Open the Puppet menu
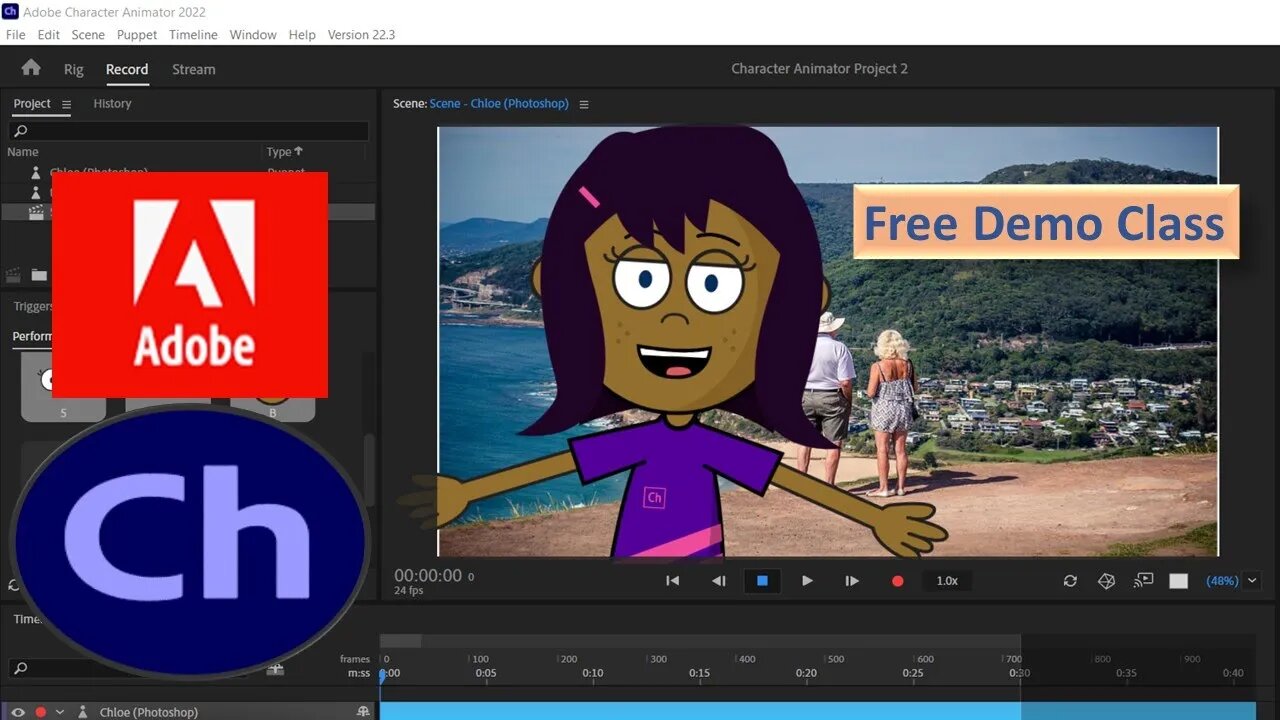 [137, 34]
